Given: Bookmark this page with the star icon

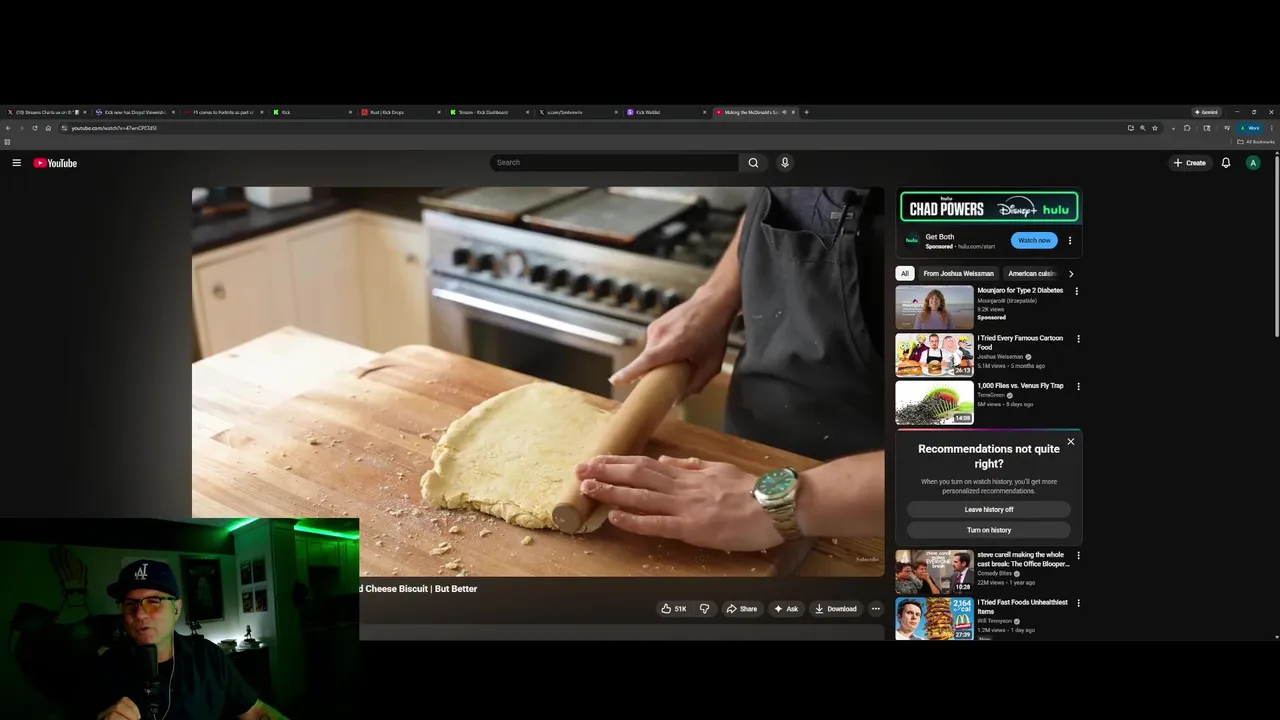Looking at the screenshot, I should point(1155,128).
